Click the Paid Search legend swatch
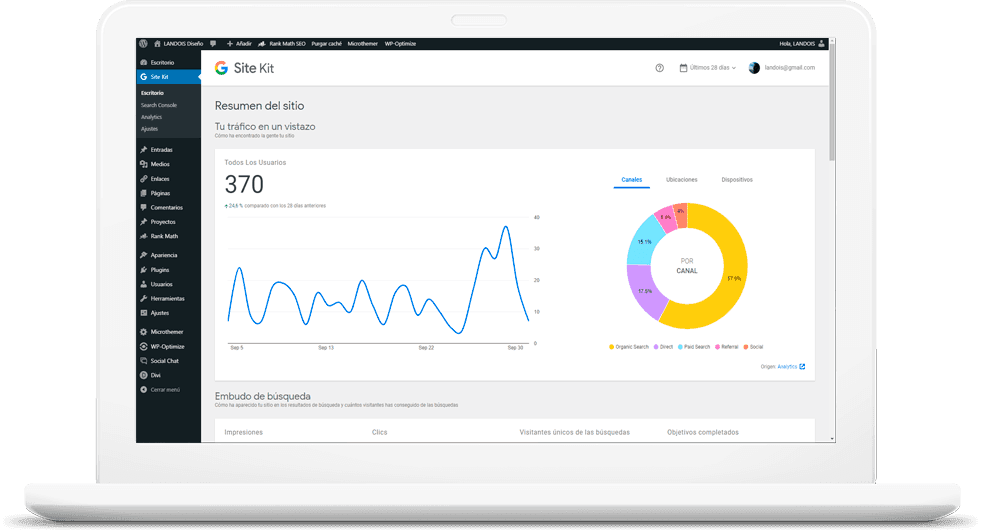This screenshot has height=532, width=981. [680, 347]
